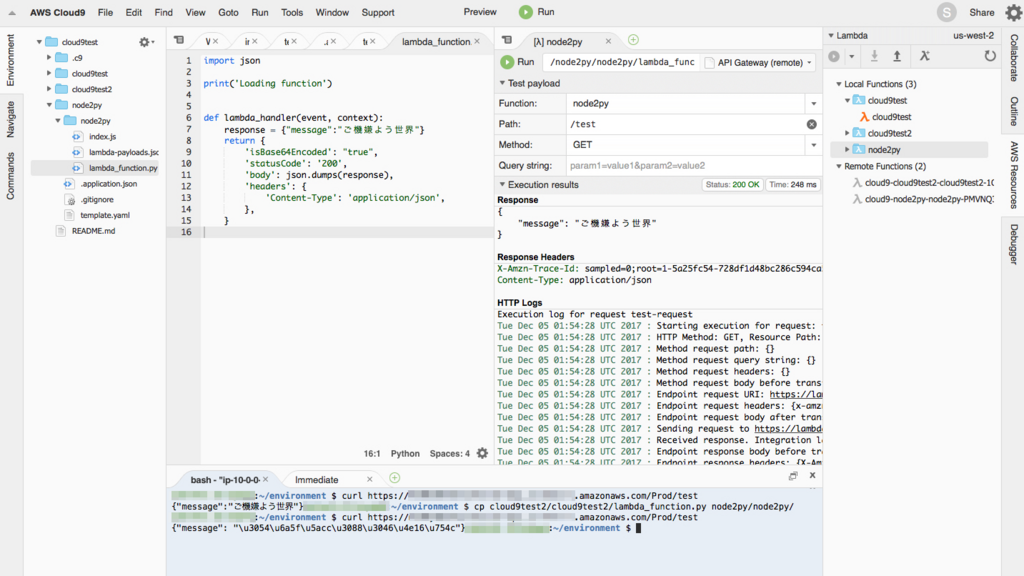Screen dimensions: 1024x576
Task: Add a new terminal tab with plus icon
Action: click(x=394, y=478)
